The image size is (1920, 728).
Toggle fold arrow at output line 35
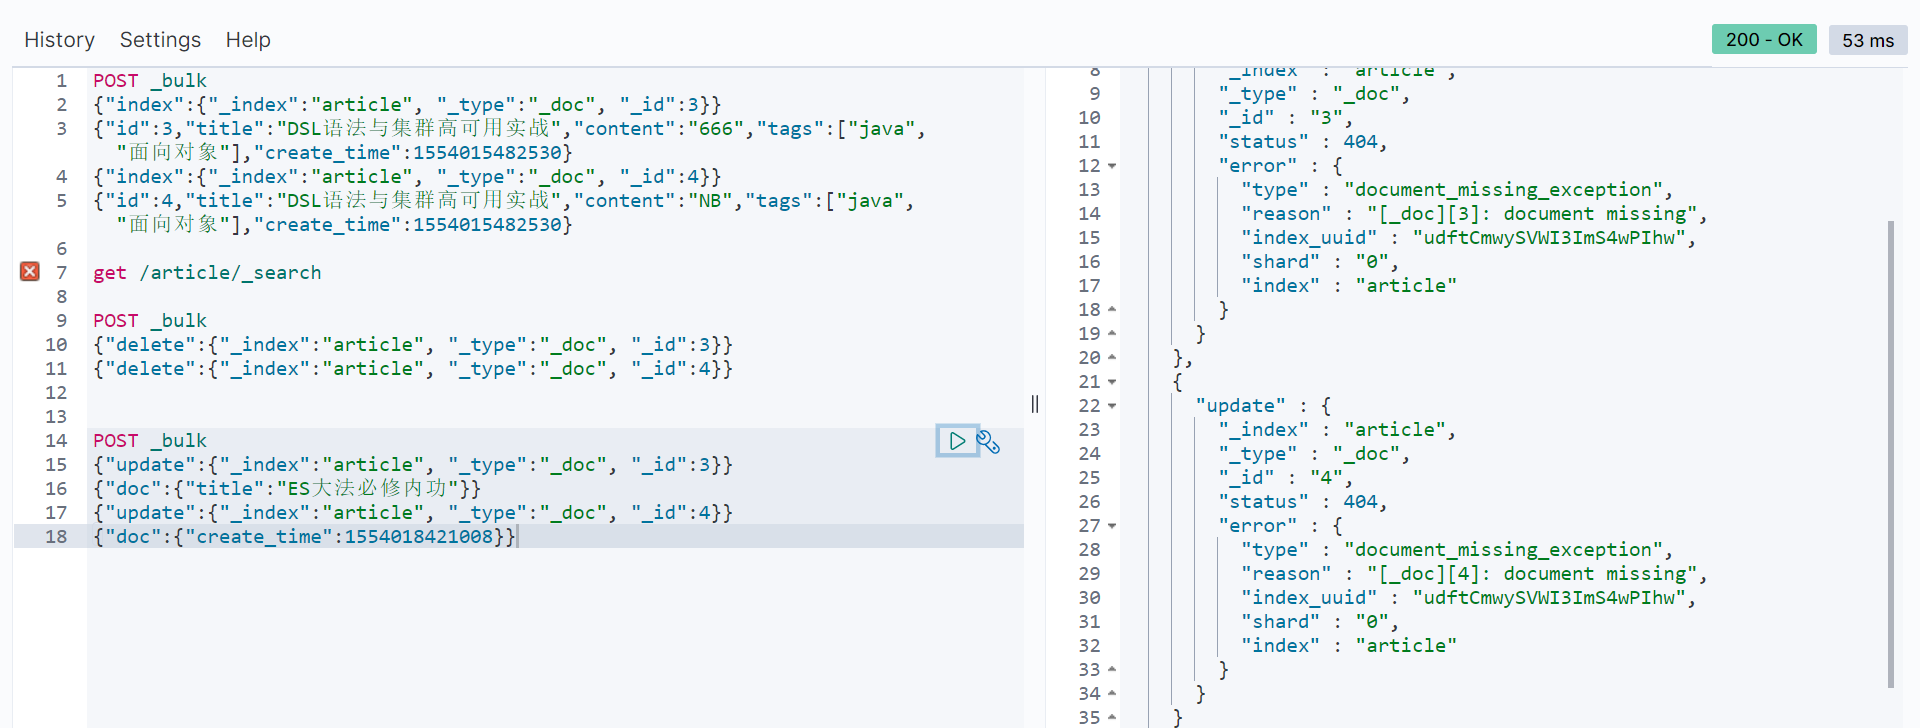click(x=1112, y=718)
